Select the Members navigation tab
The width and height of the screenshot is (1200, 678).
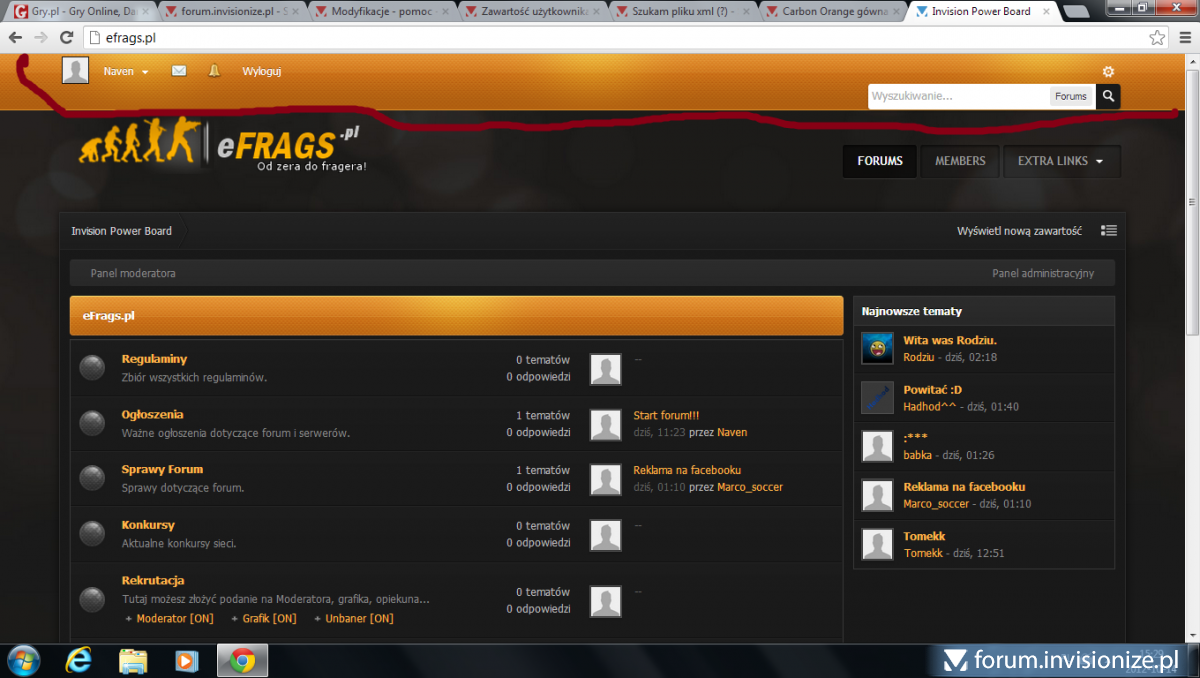(960, 161)
